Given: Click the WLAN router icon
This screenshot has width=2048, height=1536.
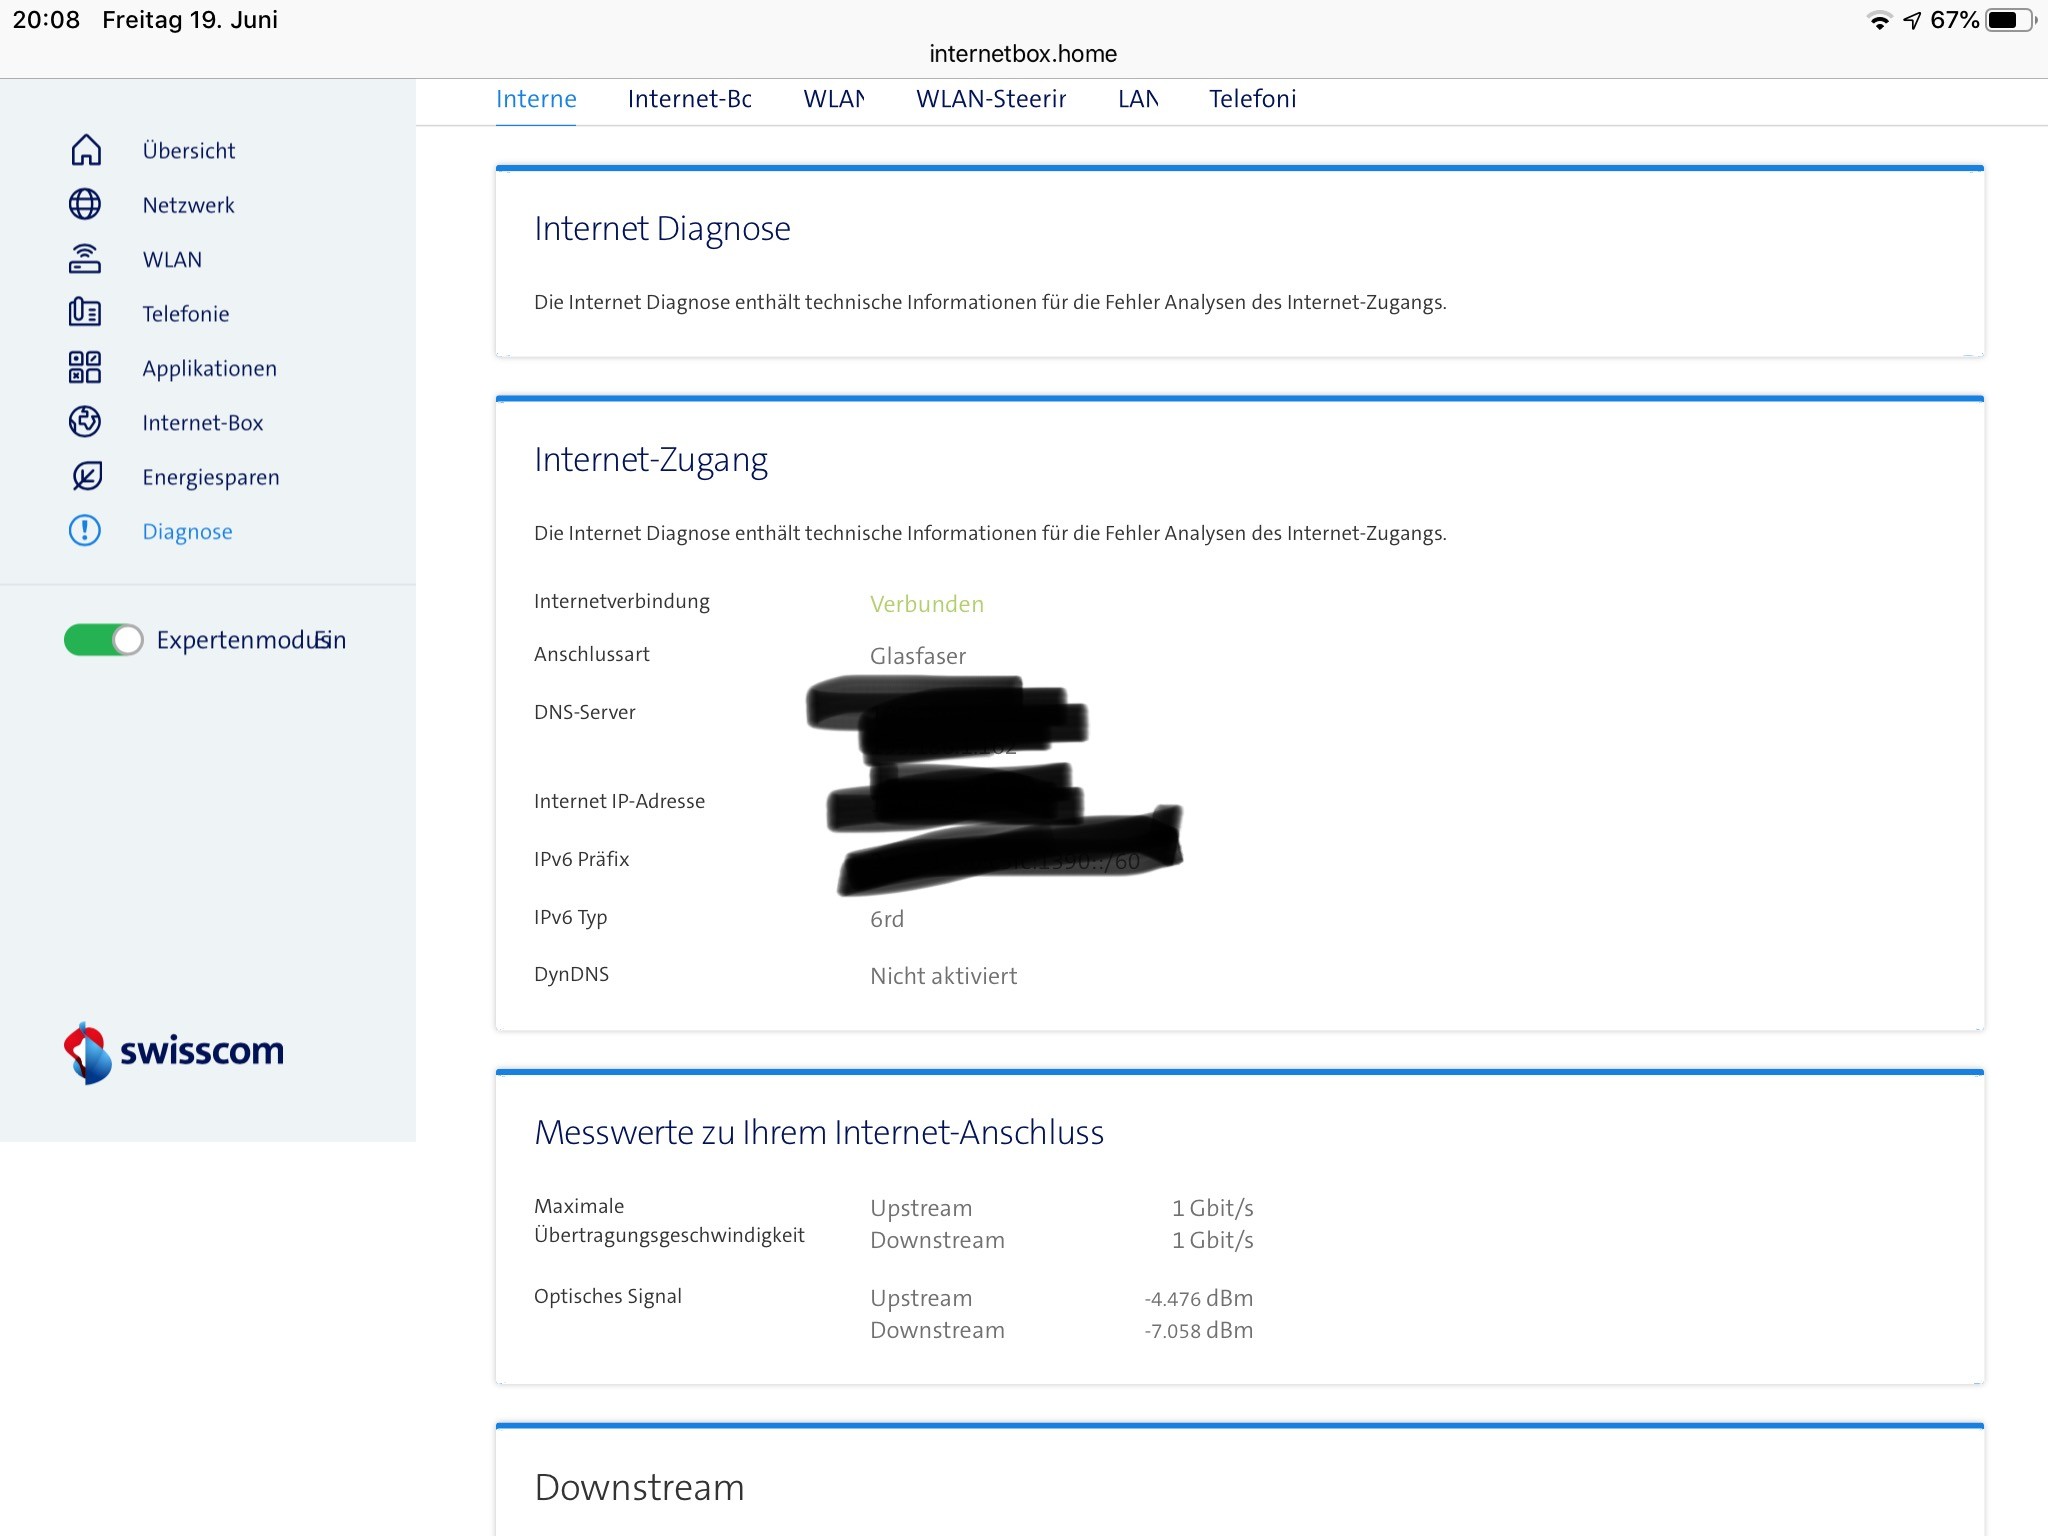Looking at the screenshot, I should tap(85, 259).
